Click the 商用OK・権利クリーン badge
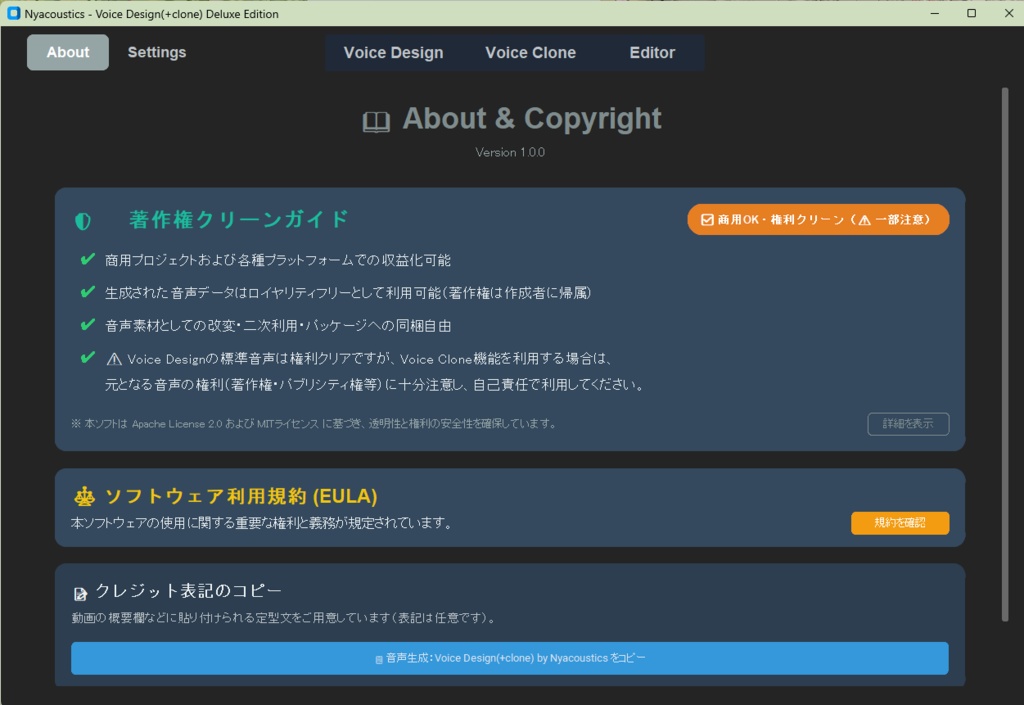 pyautogui.click(x=818, y=219)
